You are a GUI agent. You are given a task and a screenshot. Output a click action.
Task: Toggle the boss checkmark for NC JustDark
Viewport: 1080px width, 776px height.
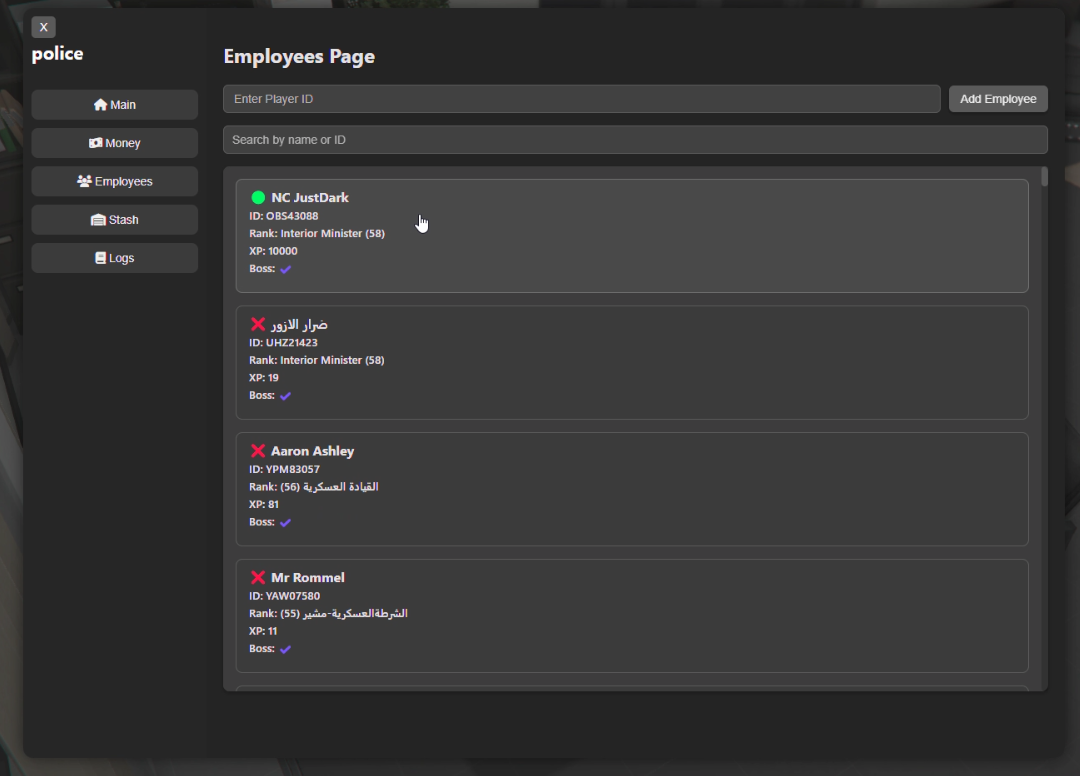(285, 268)
